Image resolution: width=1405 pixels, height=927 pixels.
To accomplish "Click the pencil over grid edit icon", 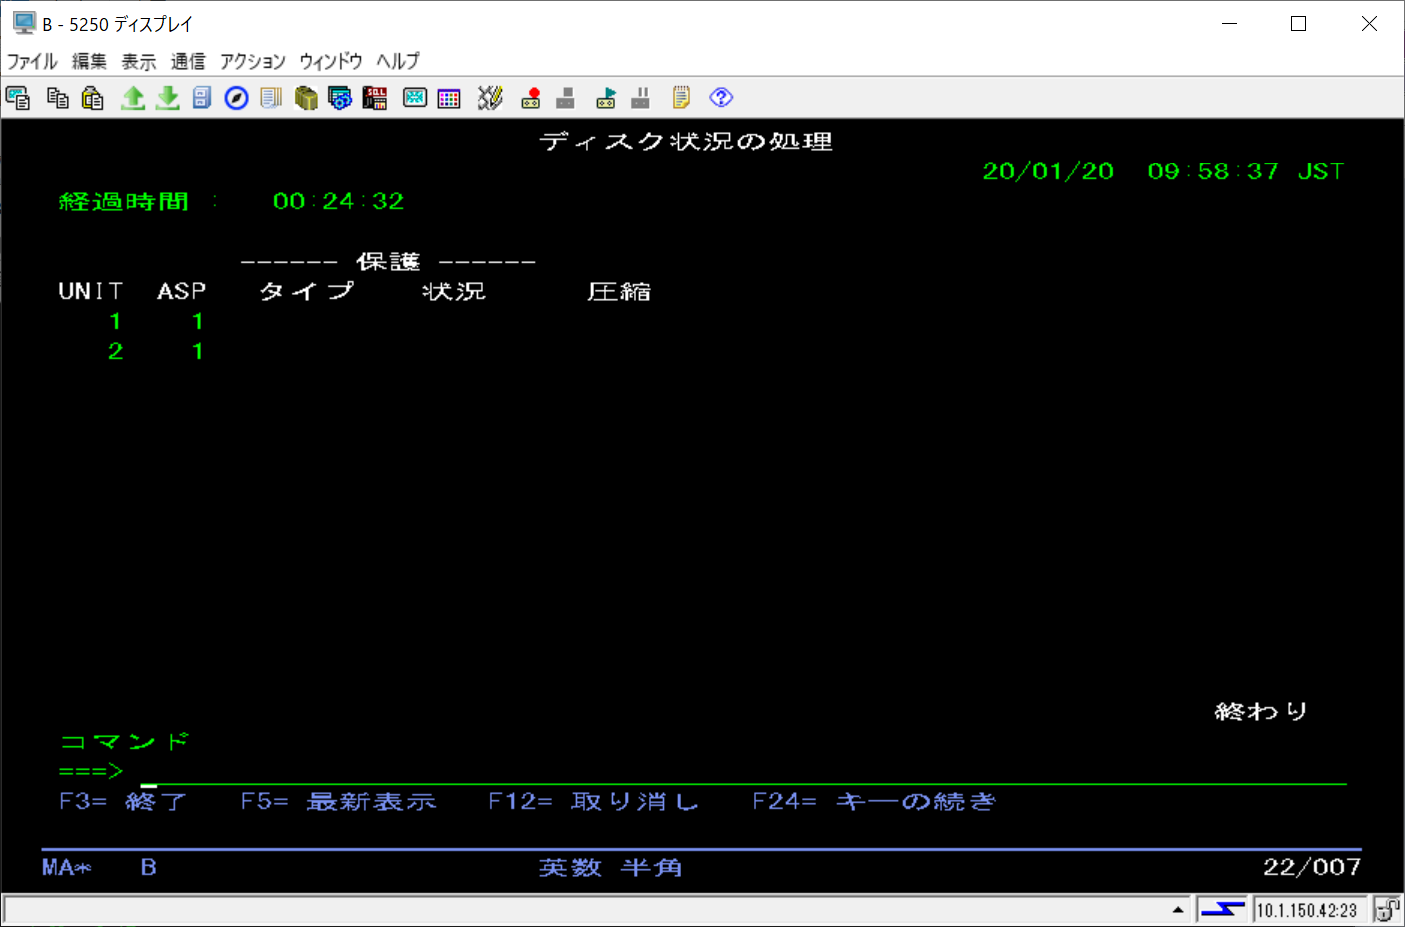I will pyautogui.click(x=490, y=98).
